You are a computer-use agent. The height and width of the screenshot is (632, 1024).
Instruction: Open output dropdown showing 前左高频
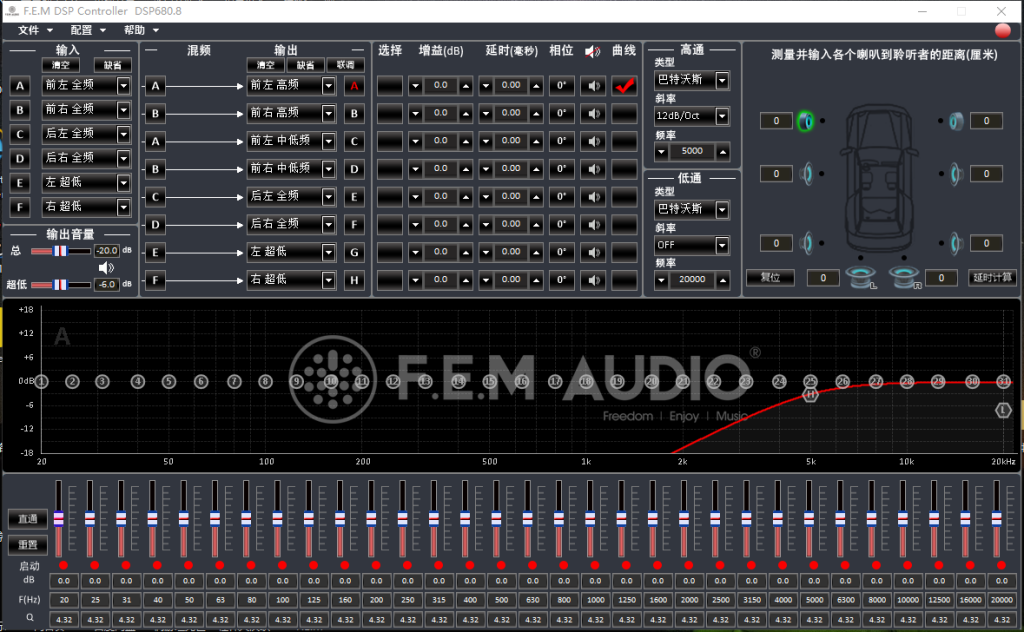328,86
